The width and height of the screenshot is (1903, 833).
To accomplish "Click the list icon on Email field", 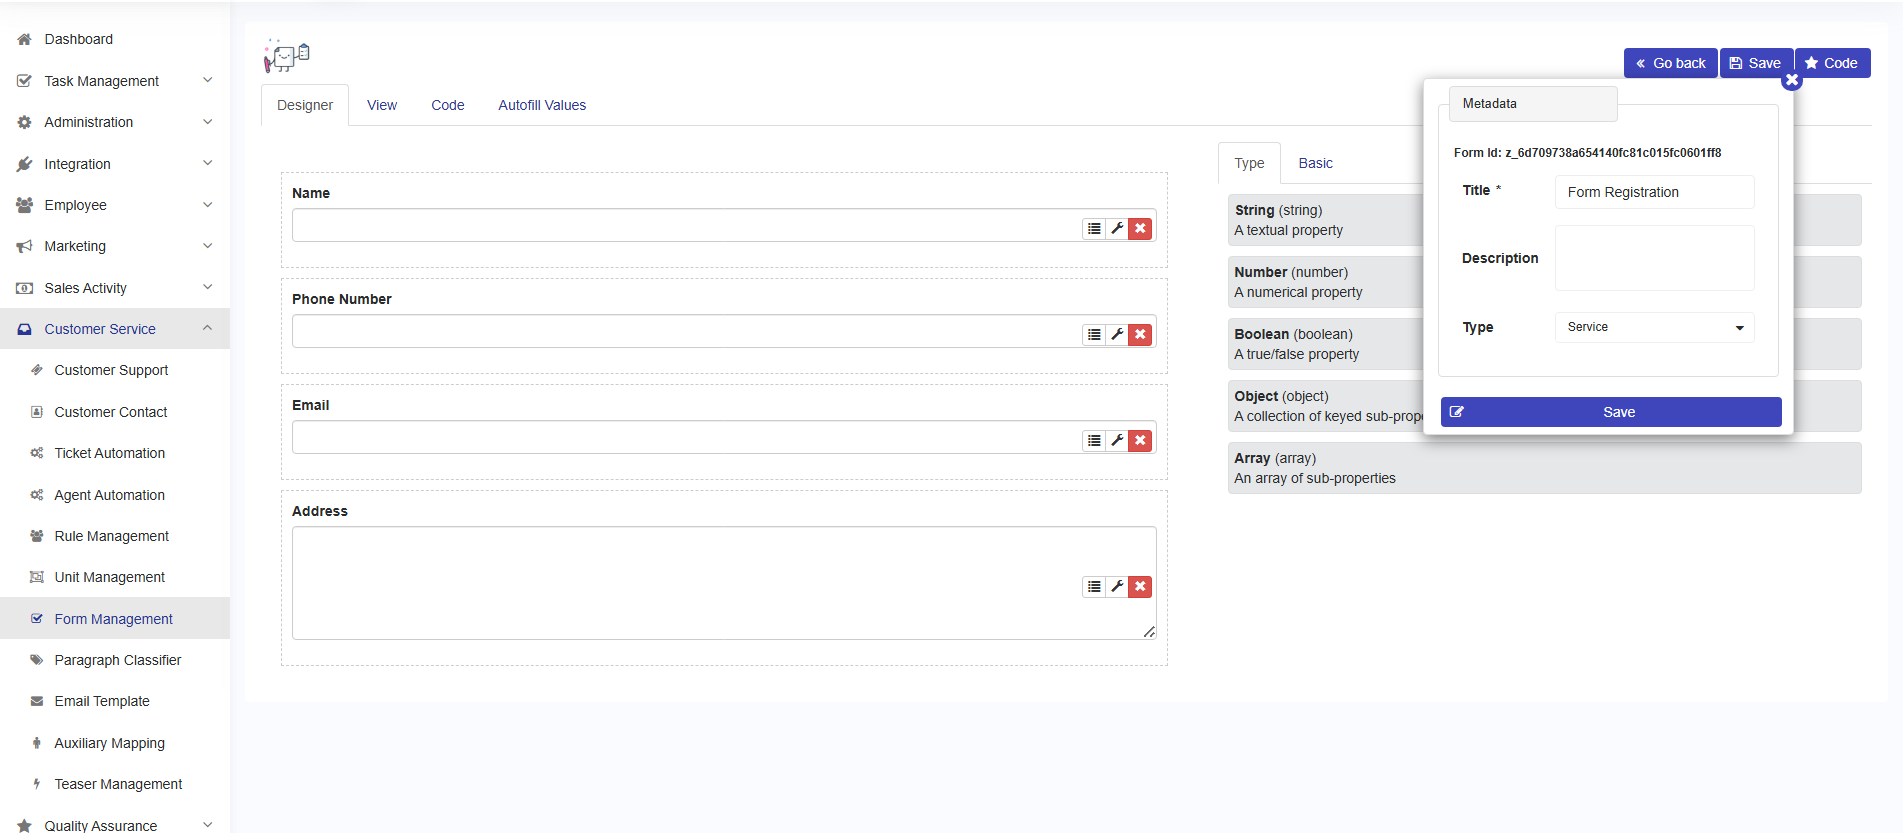I will (1094, 441).
